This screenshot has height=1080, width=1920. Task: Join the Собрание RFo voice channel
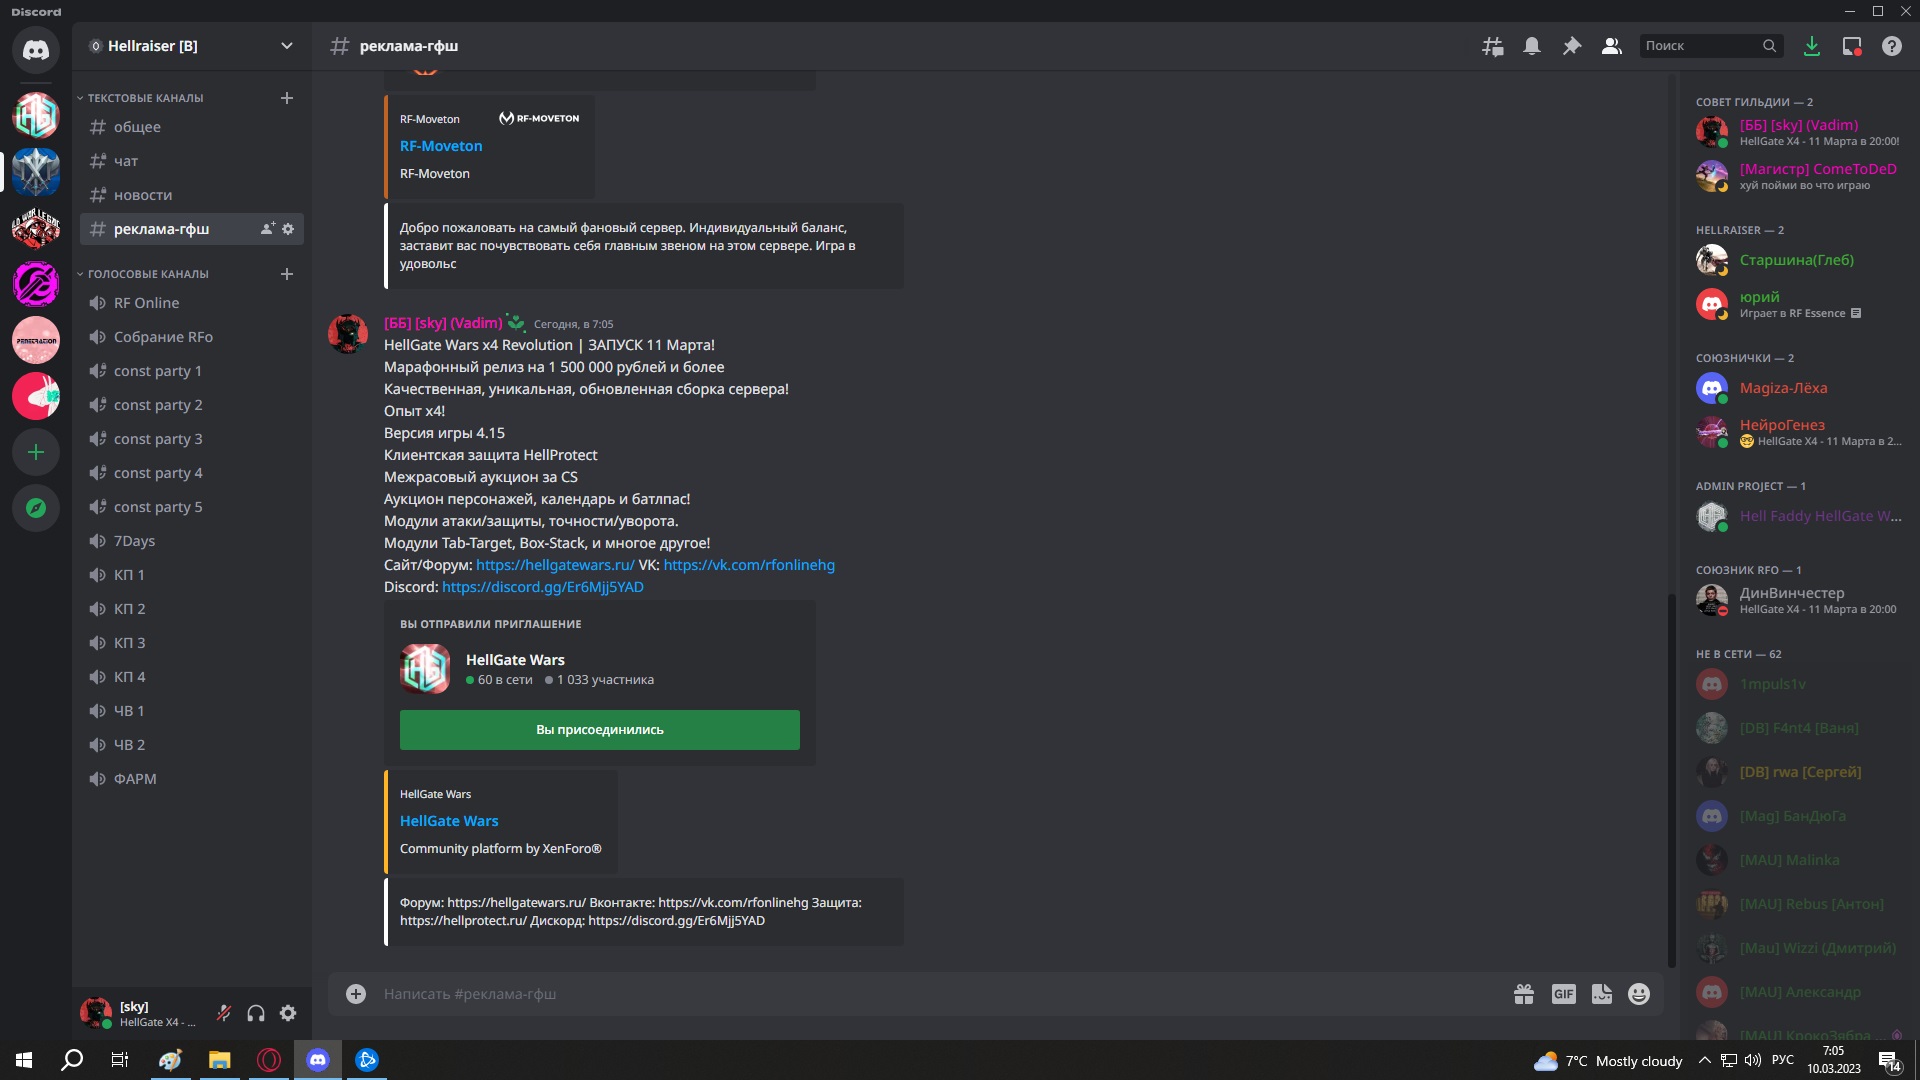pos(192,337)
